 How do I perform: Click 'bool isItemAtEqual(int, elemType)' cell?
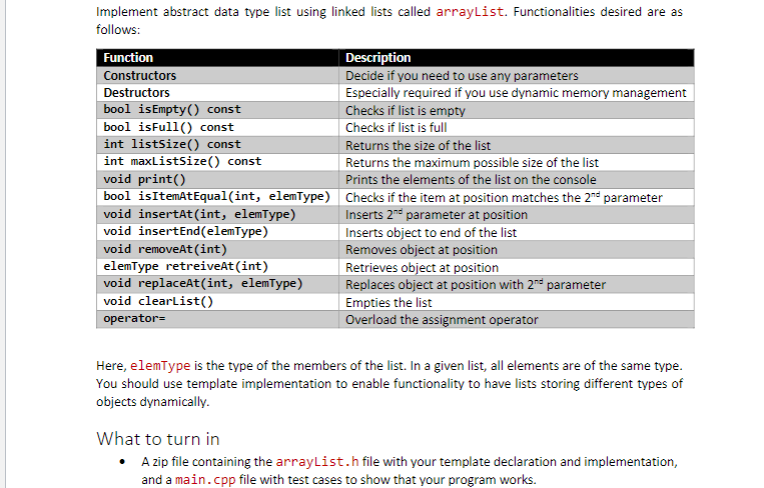[x=217, y=197]
